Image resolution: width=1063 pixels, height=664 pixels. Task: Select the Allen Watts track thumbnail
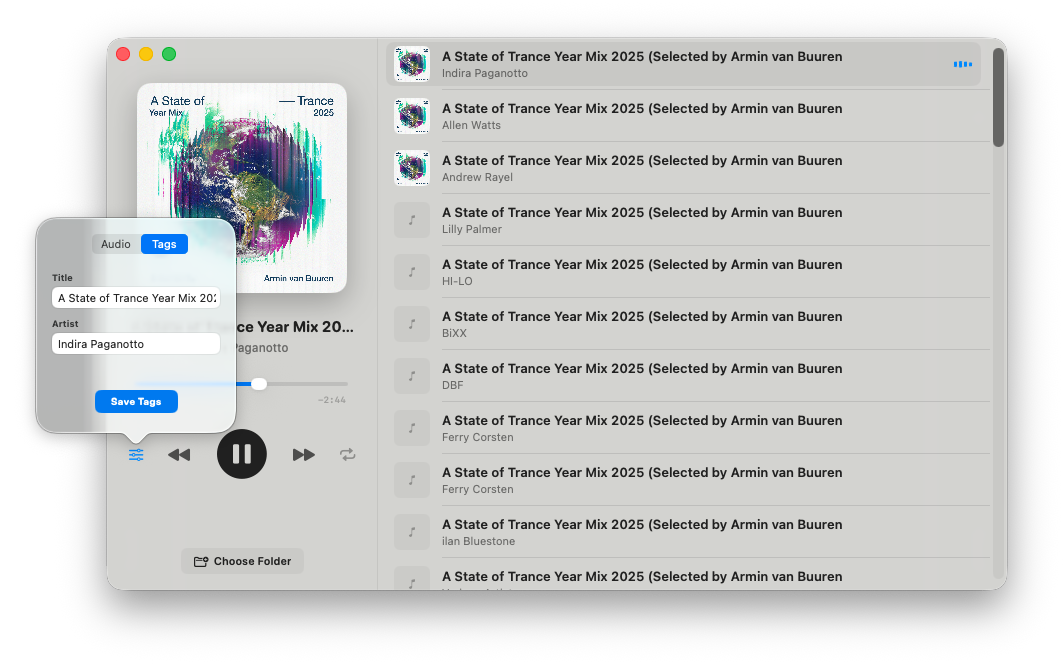412,116
